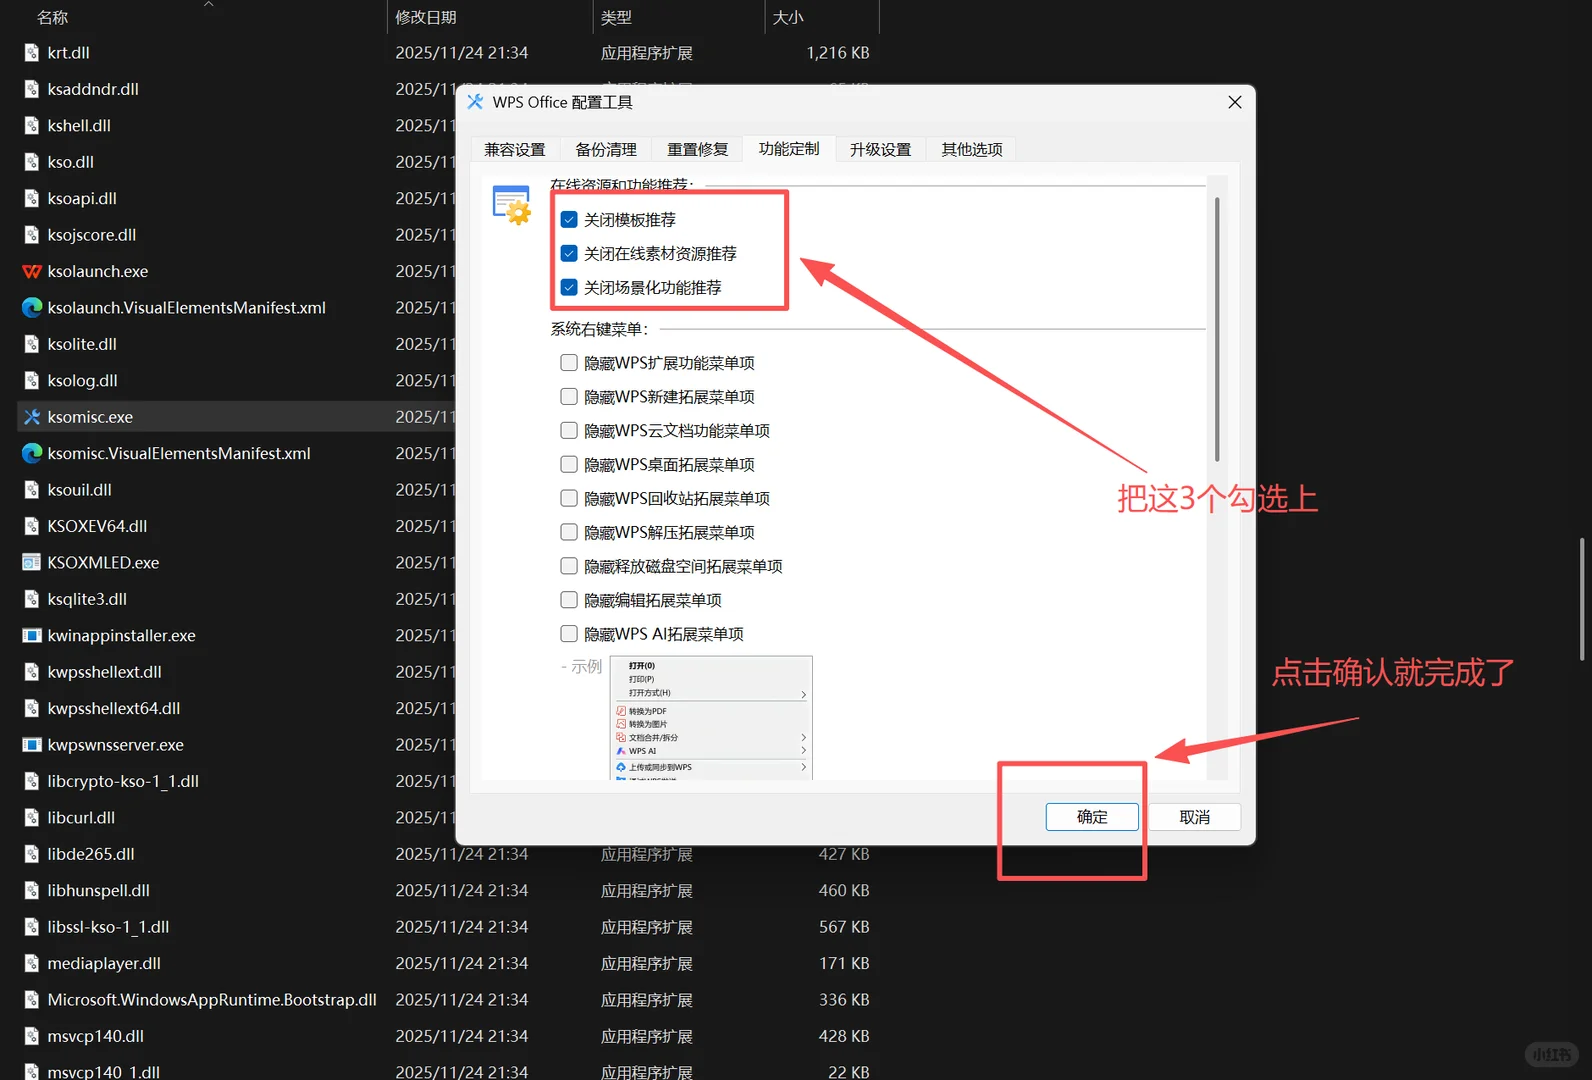Select the libcurl.dll file icon

point(32,817)
